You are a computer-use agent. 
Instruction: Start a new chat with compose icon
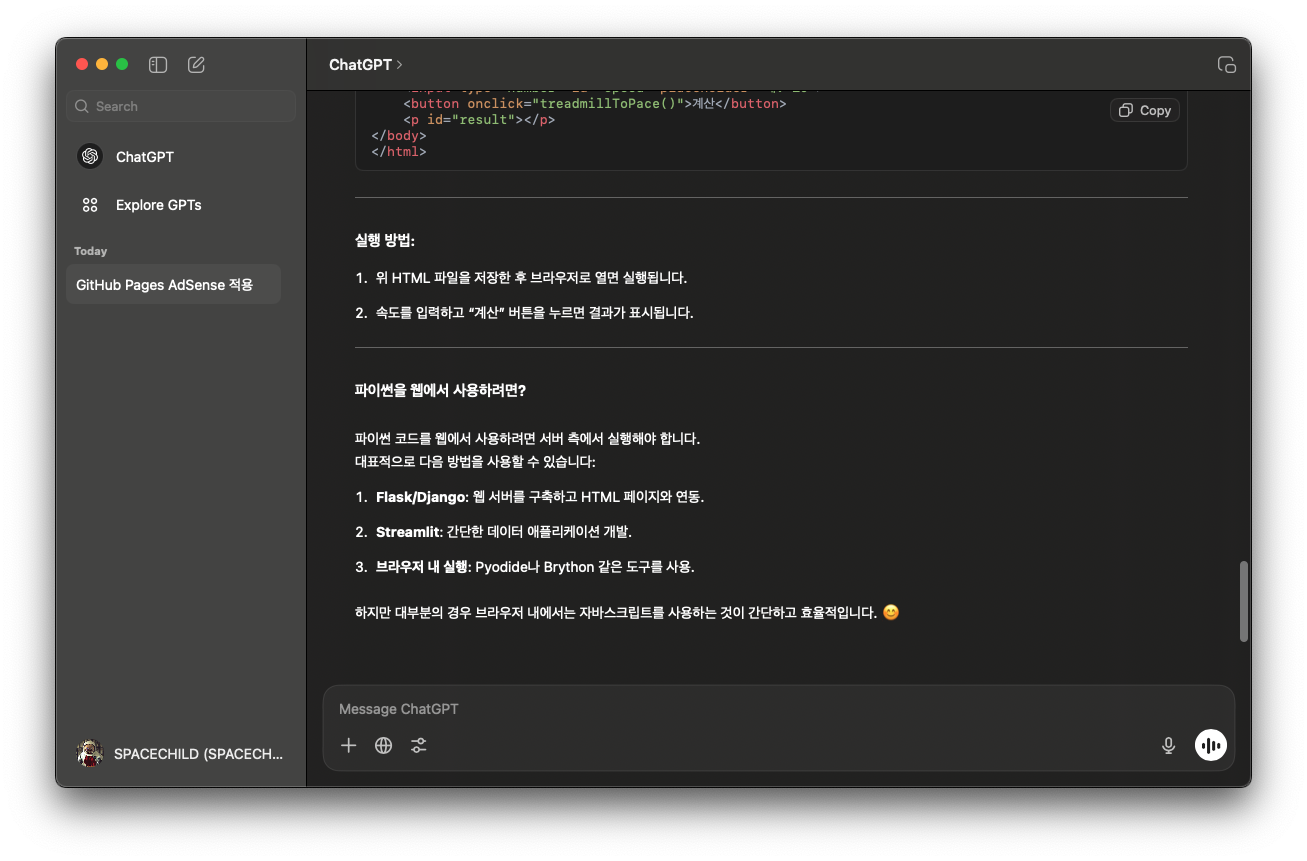[196, 64]
